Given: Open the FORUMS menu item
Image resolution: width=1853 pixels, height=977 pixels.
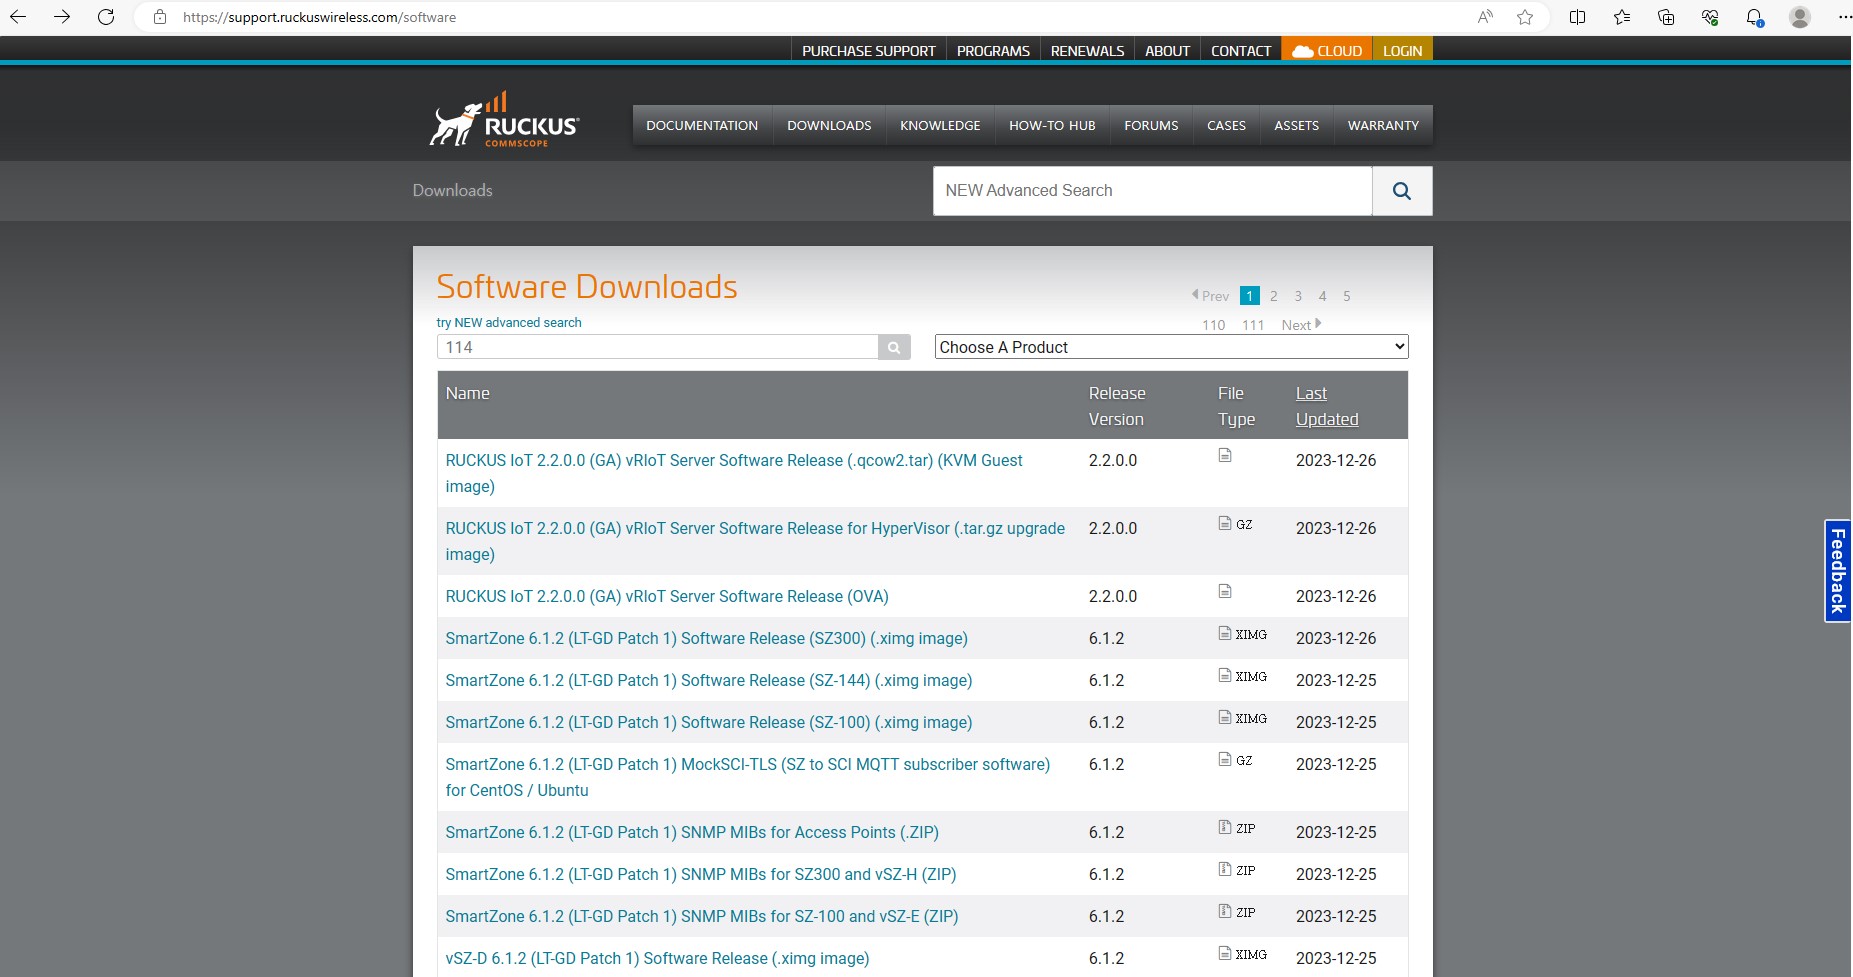Looking at the screenshot, I should (x=1151, y=126).
